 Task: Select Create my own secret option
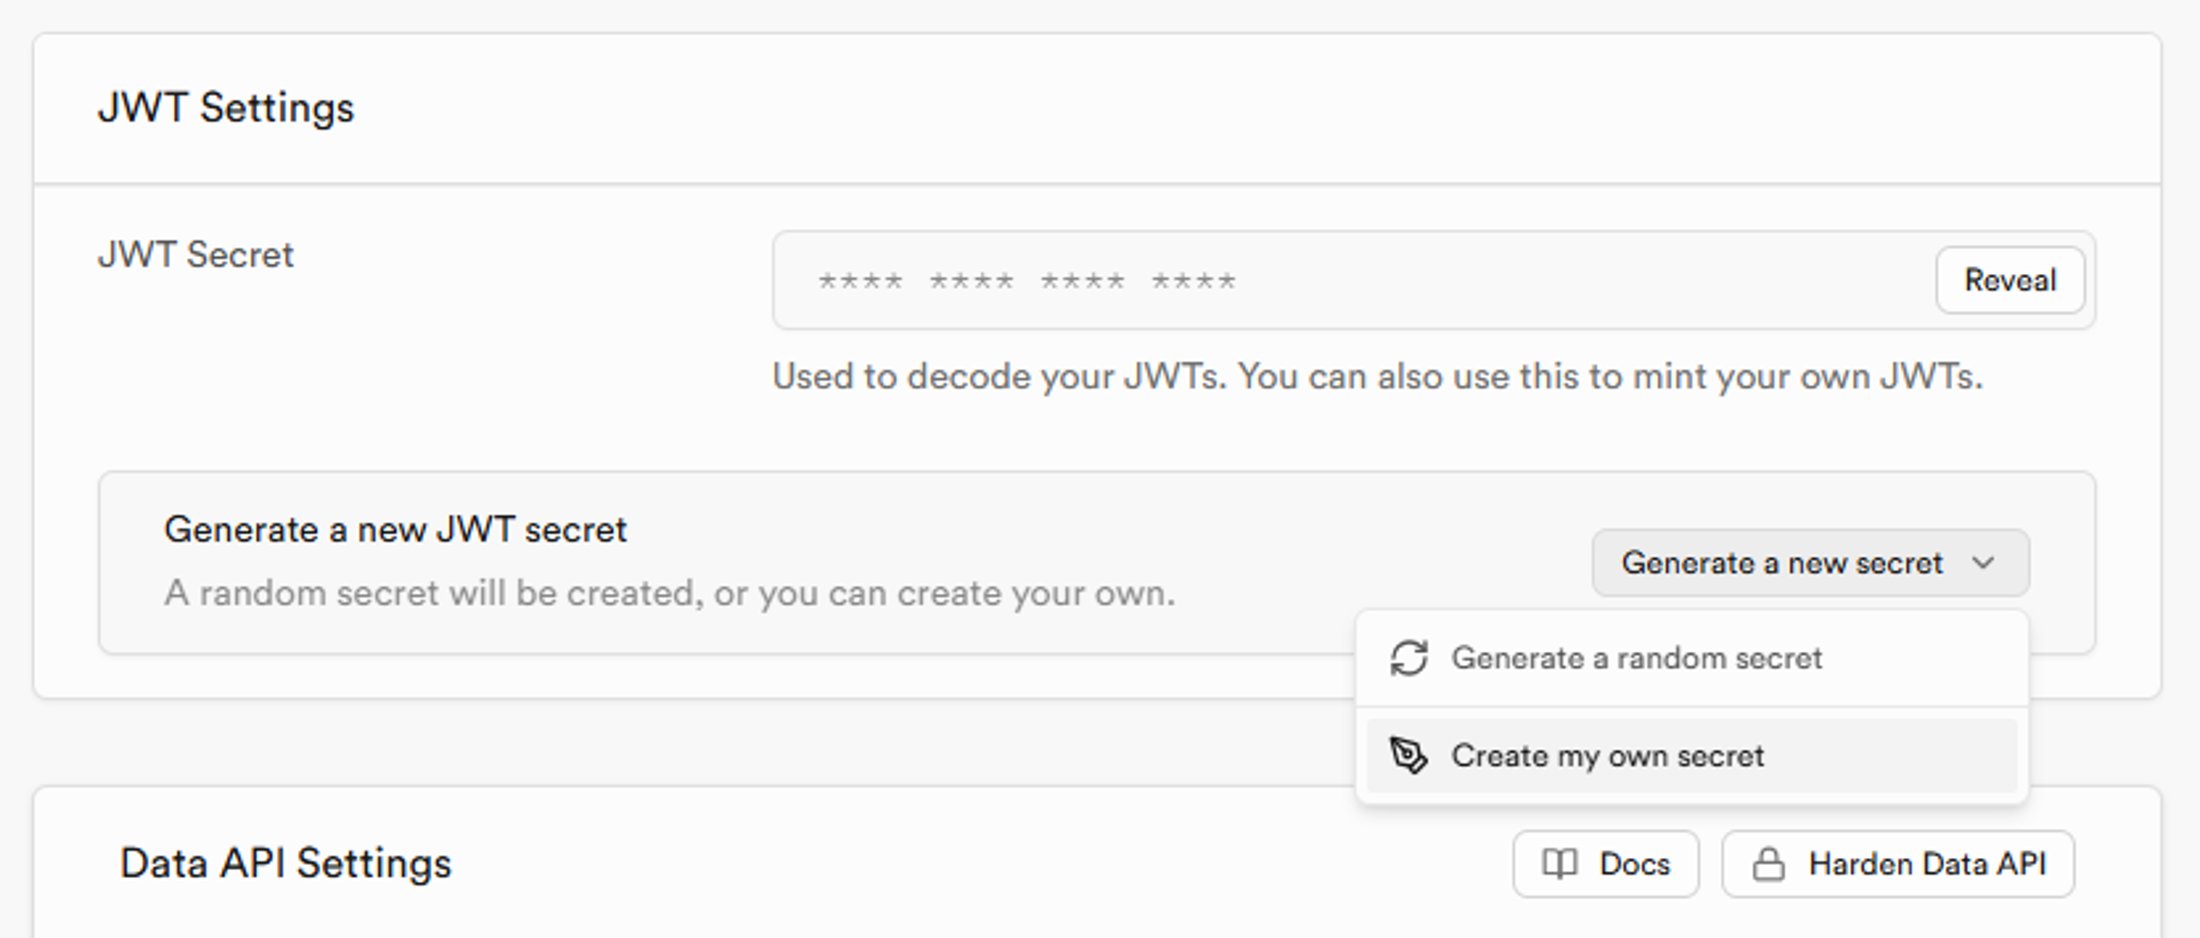[1691, 756]
